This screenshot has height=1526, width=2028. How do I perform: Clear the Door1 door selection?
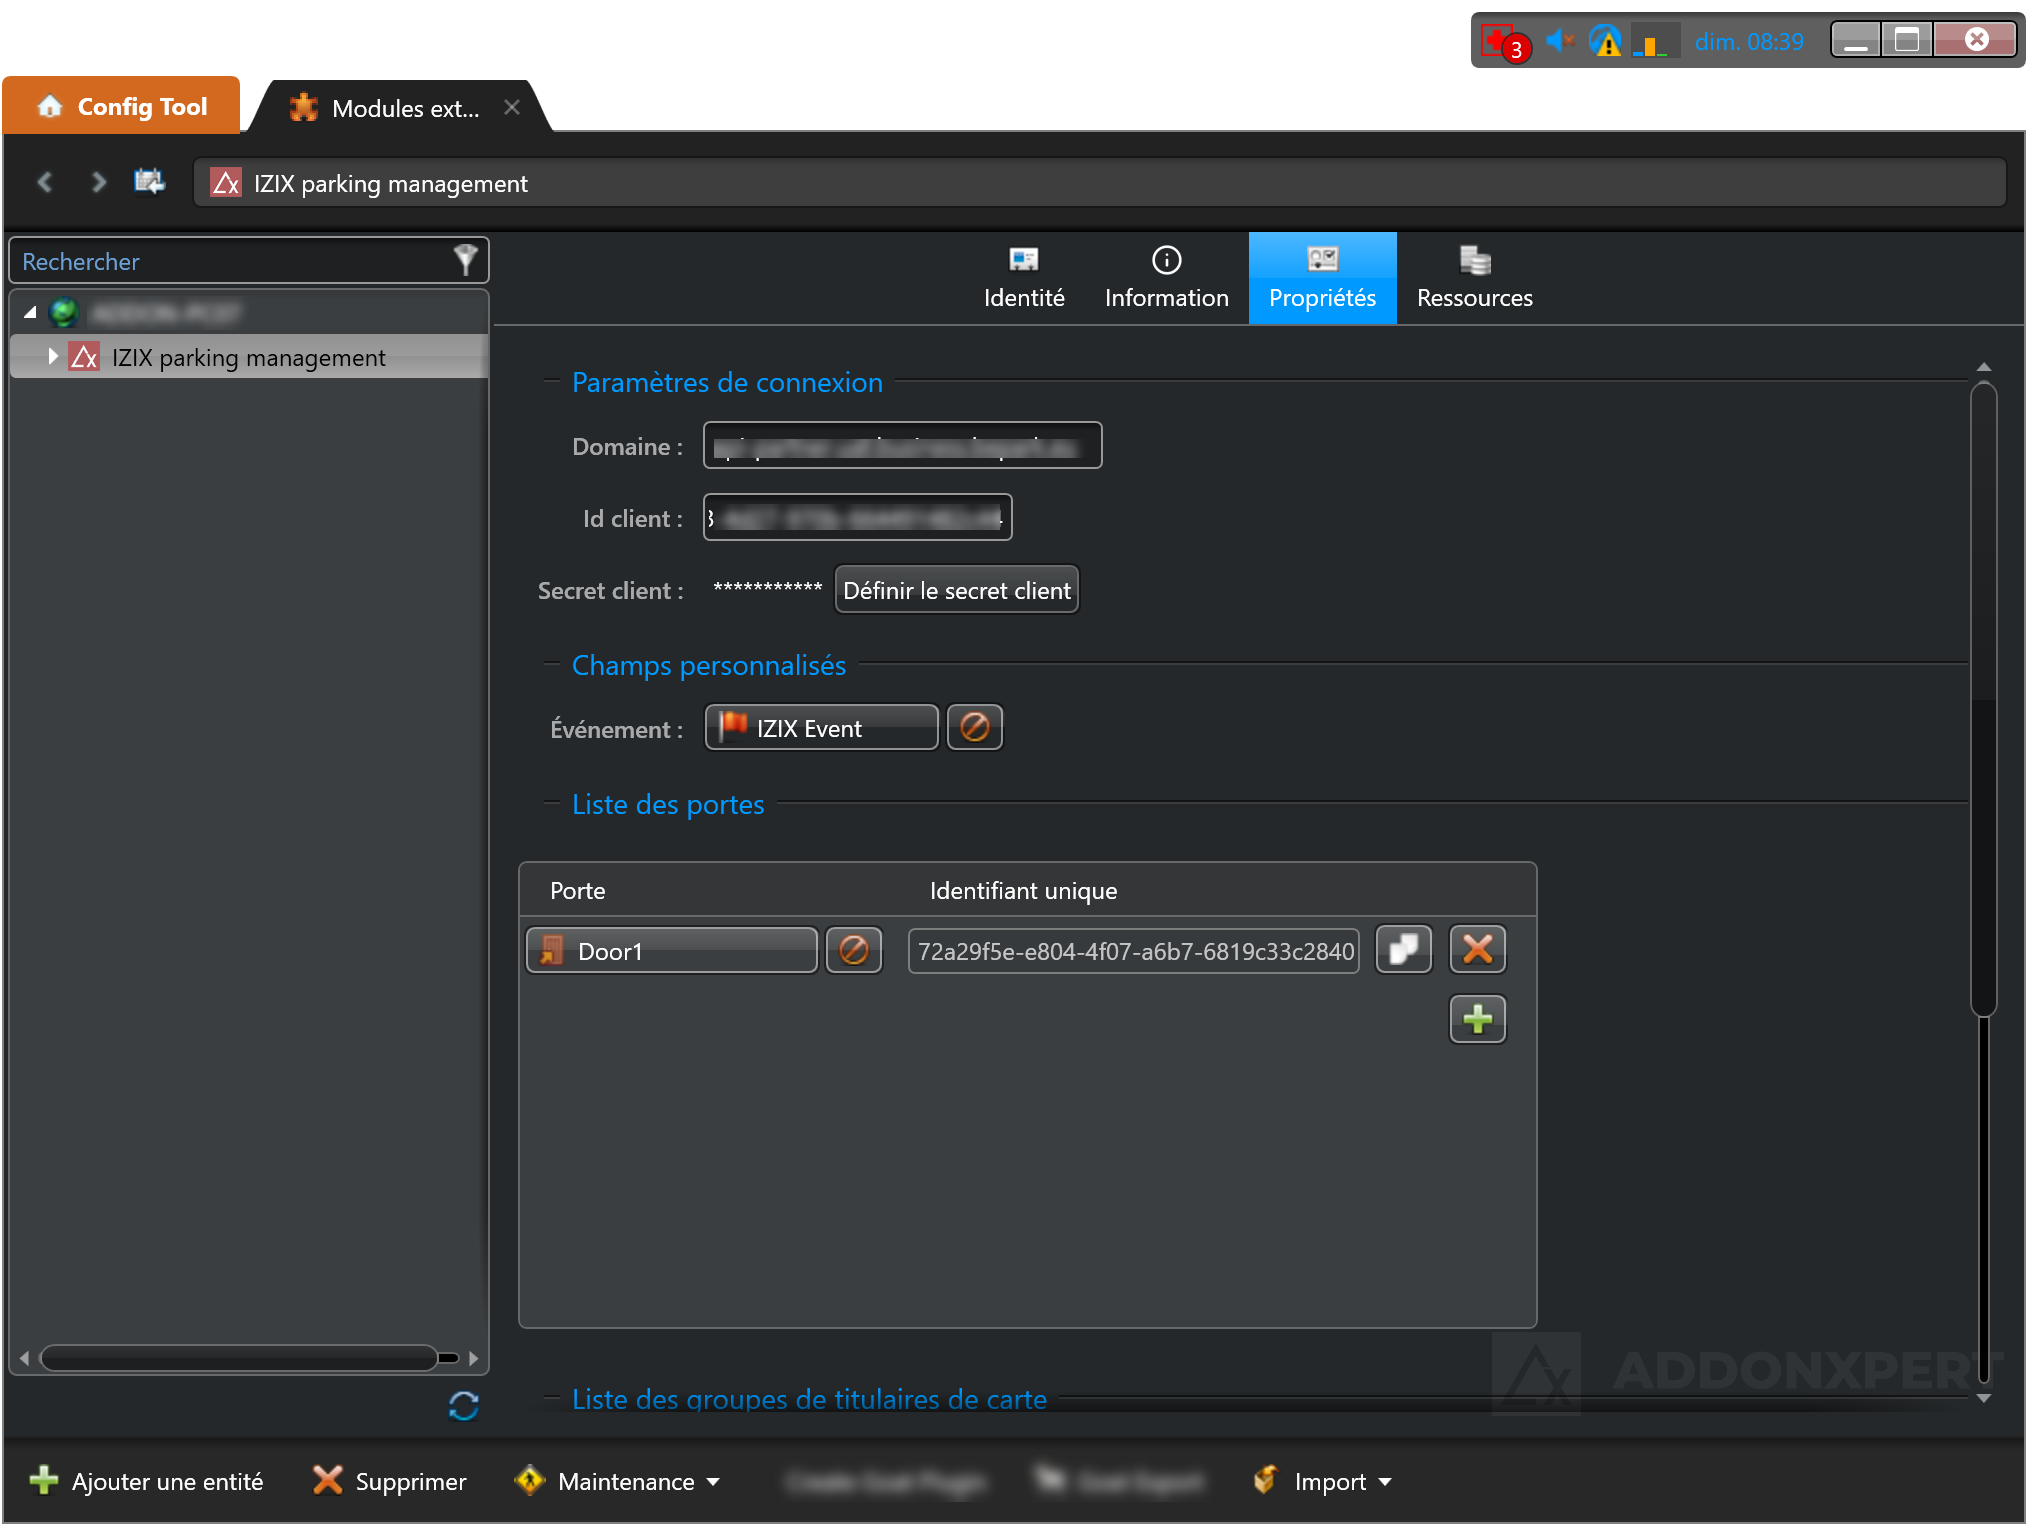853,950
